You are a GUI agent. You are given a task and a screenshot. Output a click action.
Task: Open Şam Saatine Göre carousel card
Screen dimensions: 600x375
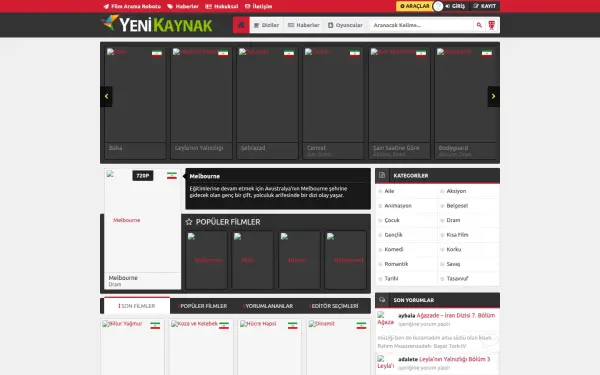(399, 103)
